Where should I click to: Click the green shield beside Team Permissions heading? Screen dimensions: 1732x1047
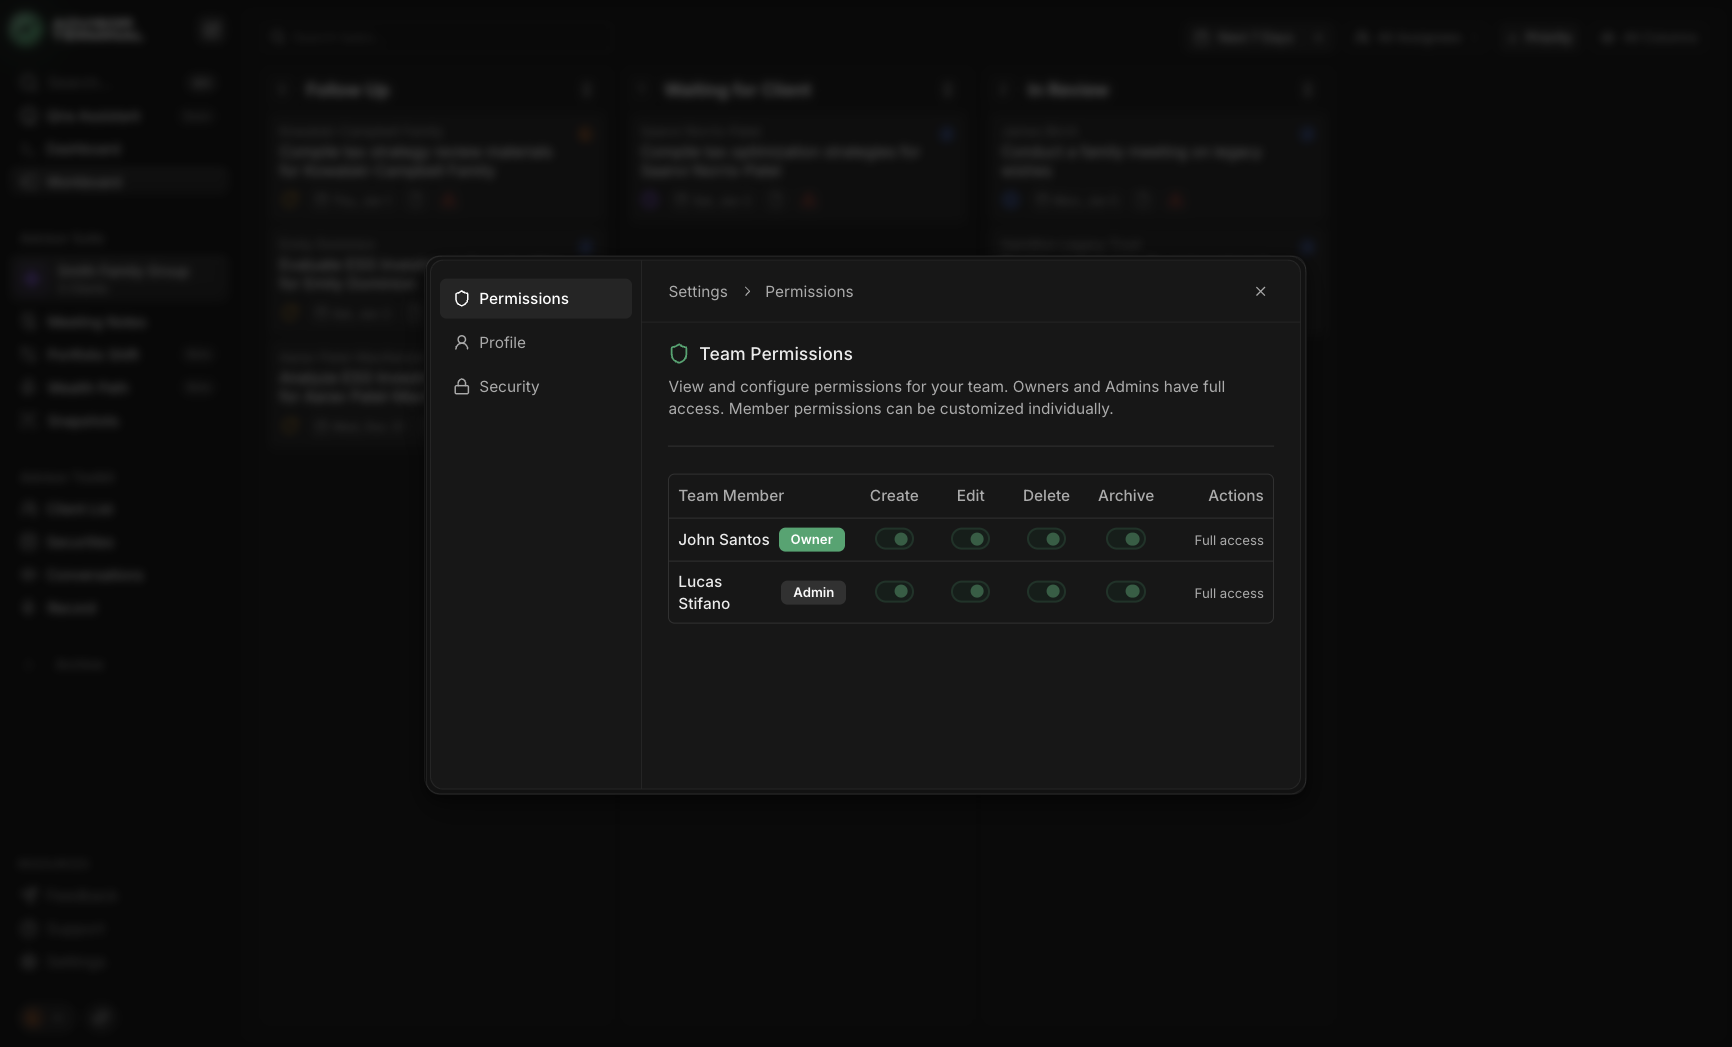click(679, 353)
